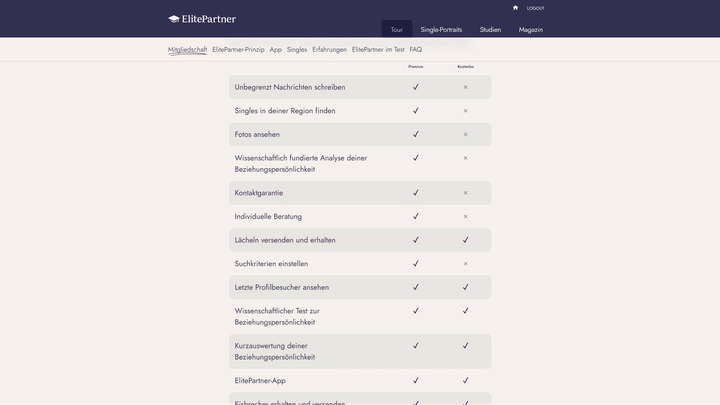Go to ElitePartner-Prinzip section
This screenshot has width=720, height=405.
[x=238, y=50]
